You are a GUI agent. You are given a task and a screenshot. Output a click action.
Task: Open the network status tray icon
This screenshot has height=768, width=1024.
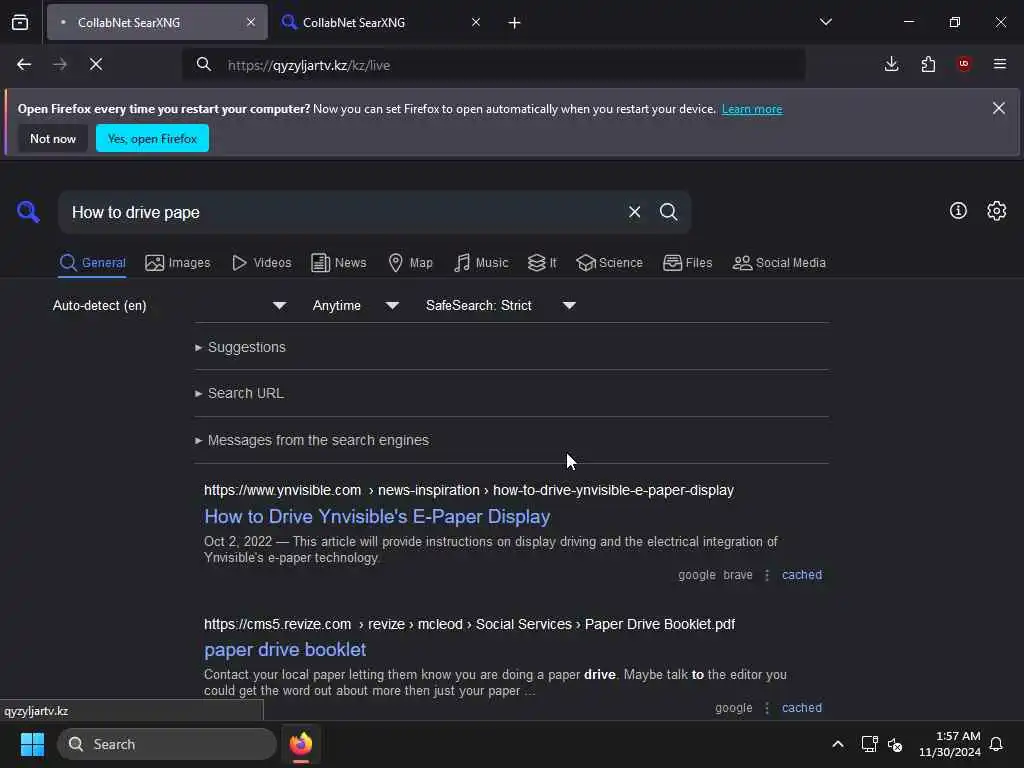(869, 744)
